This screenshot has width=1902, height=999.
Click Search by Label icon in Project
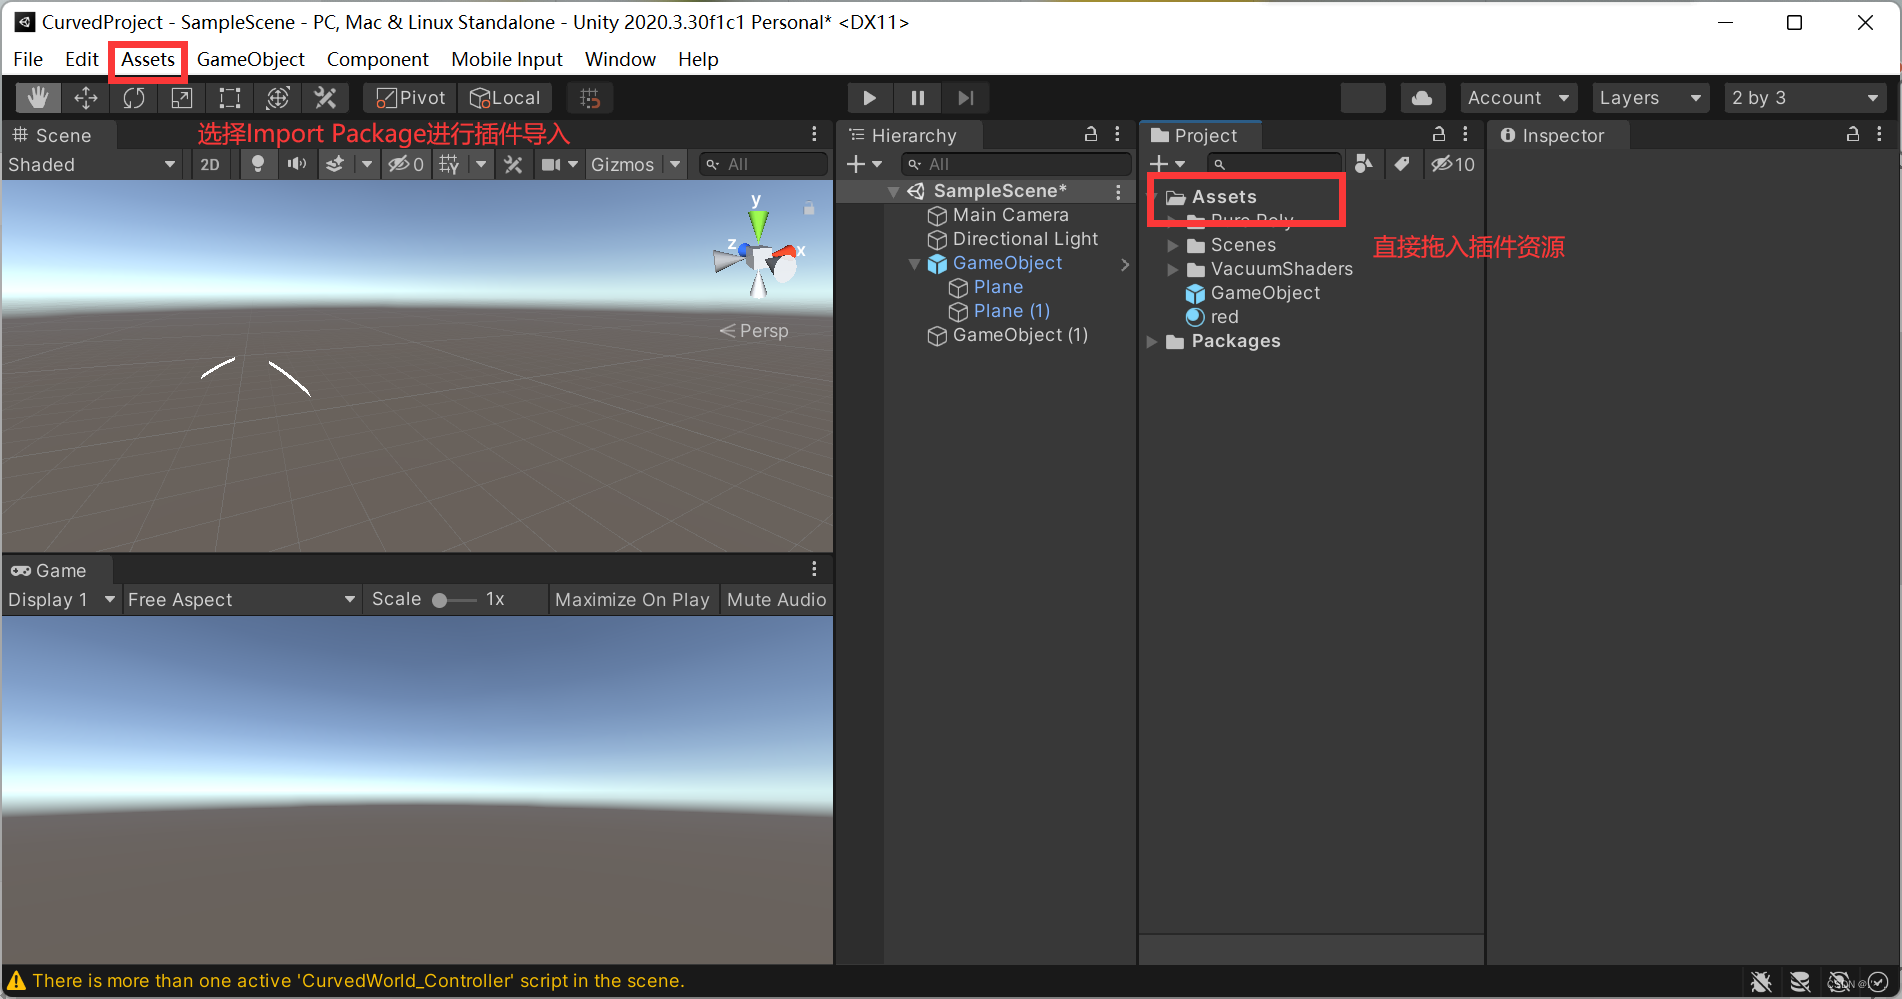click(1402, 165)
